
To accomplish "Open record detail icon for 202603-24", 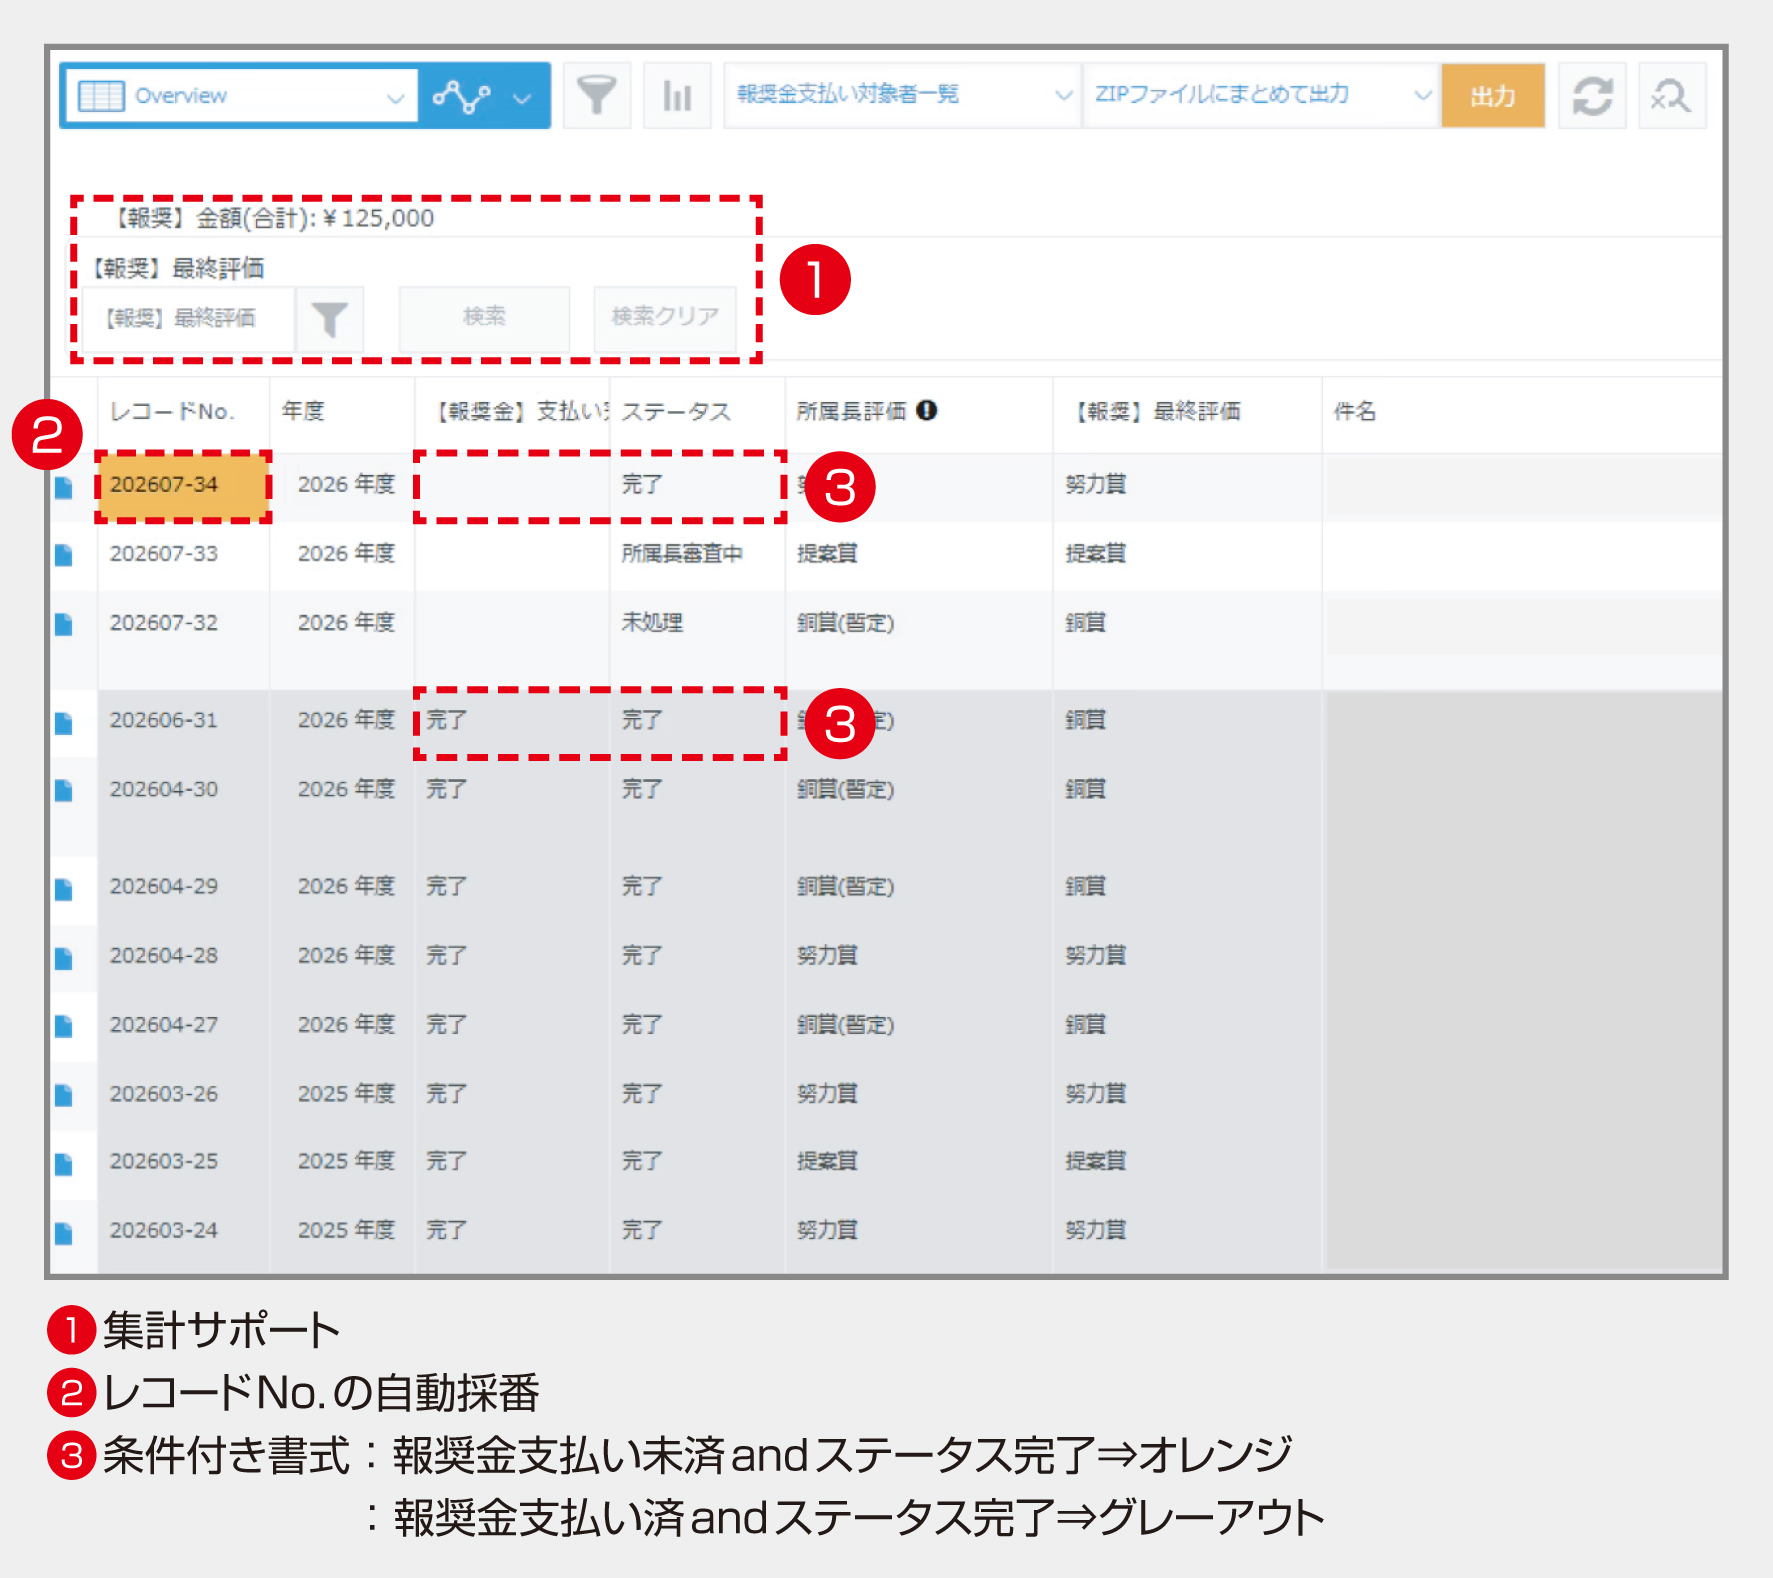I will 64,1233.
